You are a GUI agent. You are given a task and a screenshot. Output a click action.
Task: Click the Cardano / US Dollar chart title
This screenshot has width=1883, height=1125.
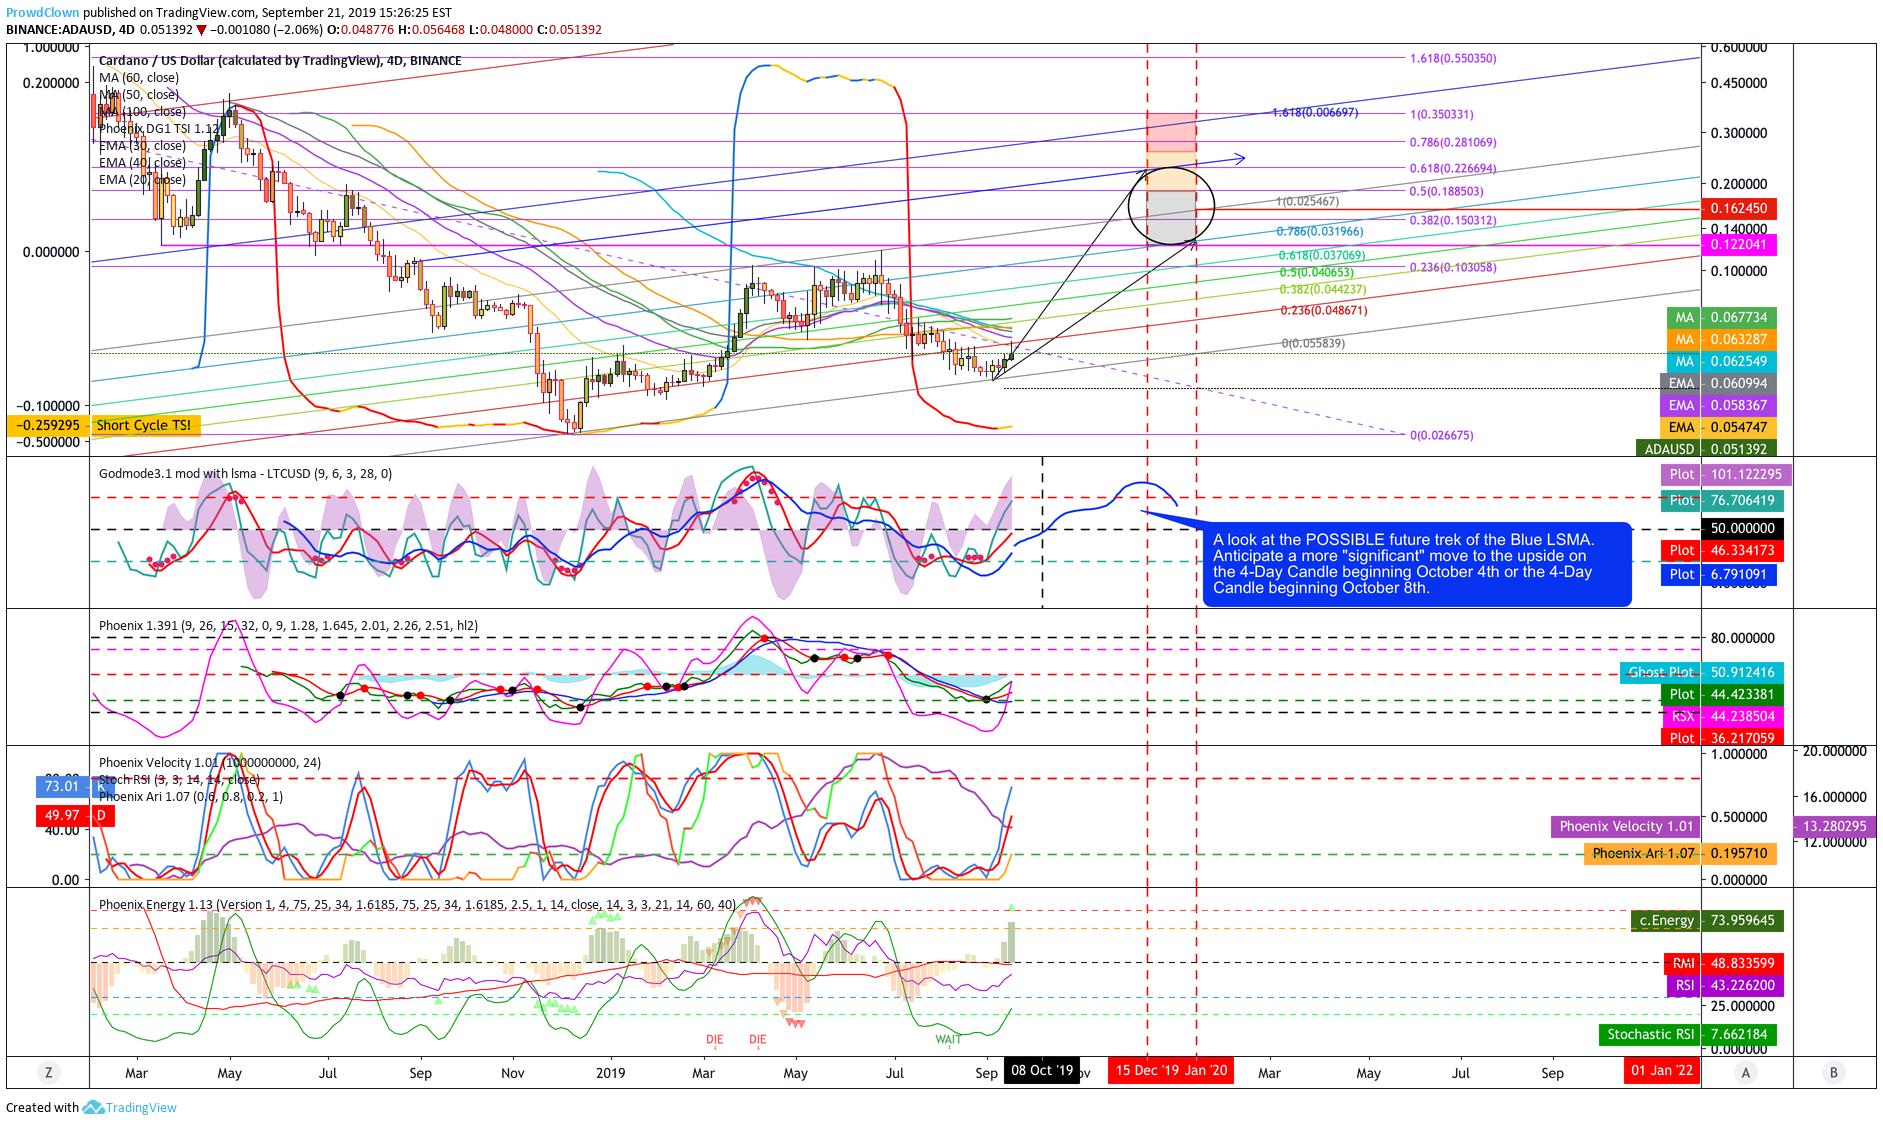[280, 60]
